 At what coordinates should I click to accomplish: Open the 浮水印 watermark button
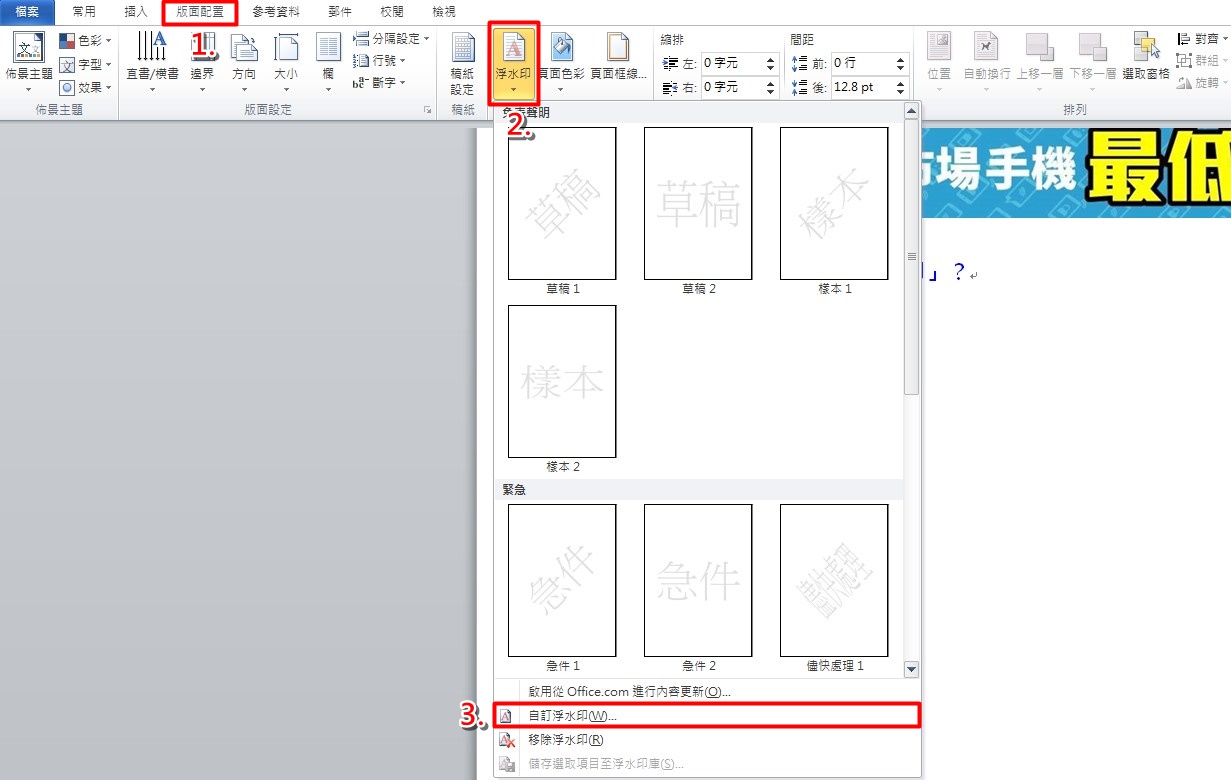click(x=513, y=64)
